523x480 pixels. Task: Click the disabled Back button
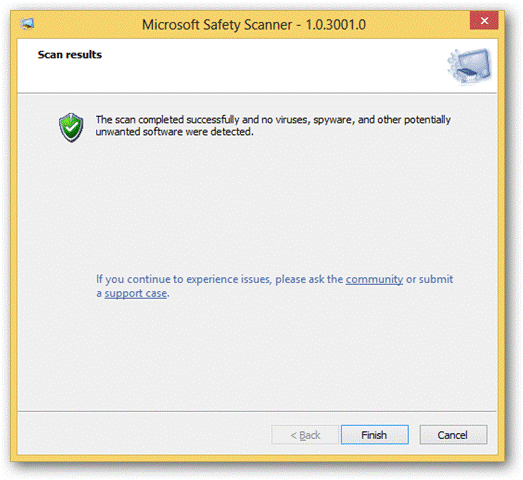[x=305, y=435]
